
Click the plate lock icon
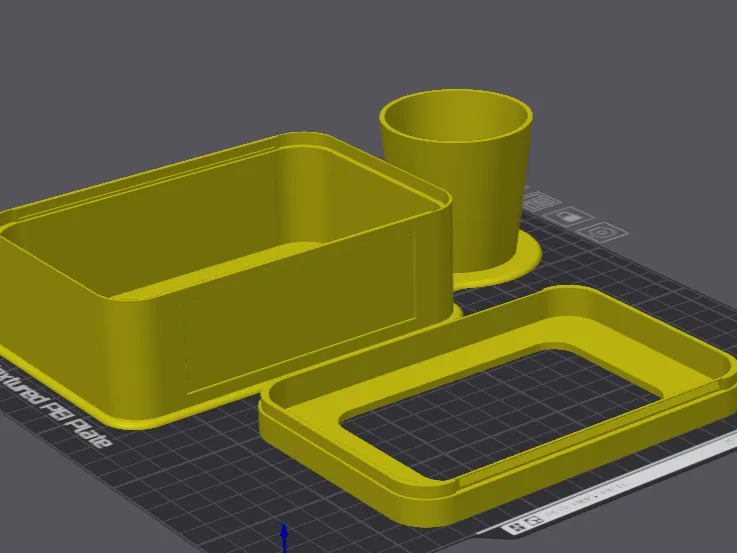pyautogui.click(x=569, y=217)
